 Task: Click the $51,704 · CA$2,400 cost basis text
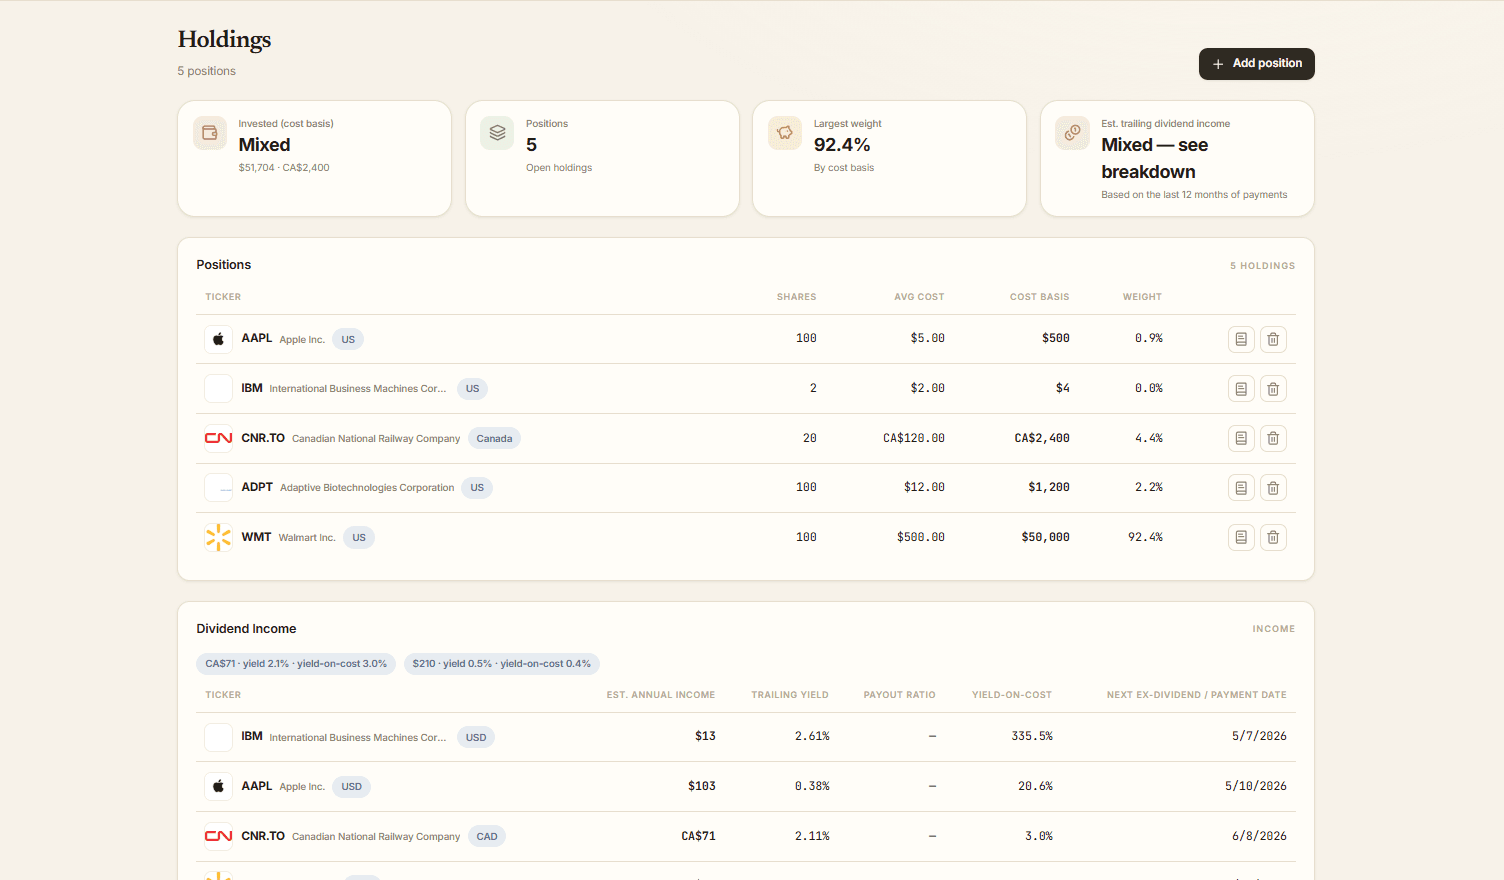(x=284, y=168)
